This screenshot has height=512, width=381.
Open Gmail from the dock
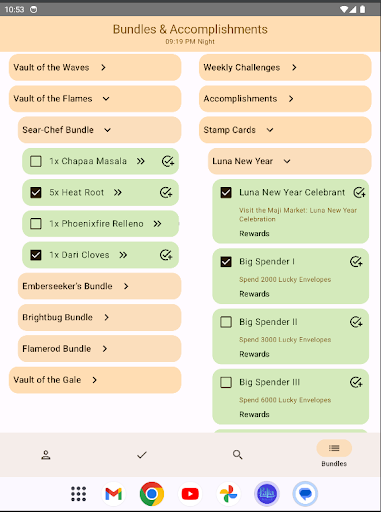113,494
